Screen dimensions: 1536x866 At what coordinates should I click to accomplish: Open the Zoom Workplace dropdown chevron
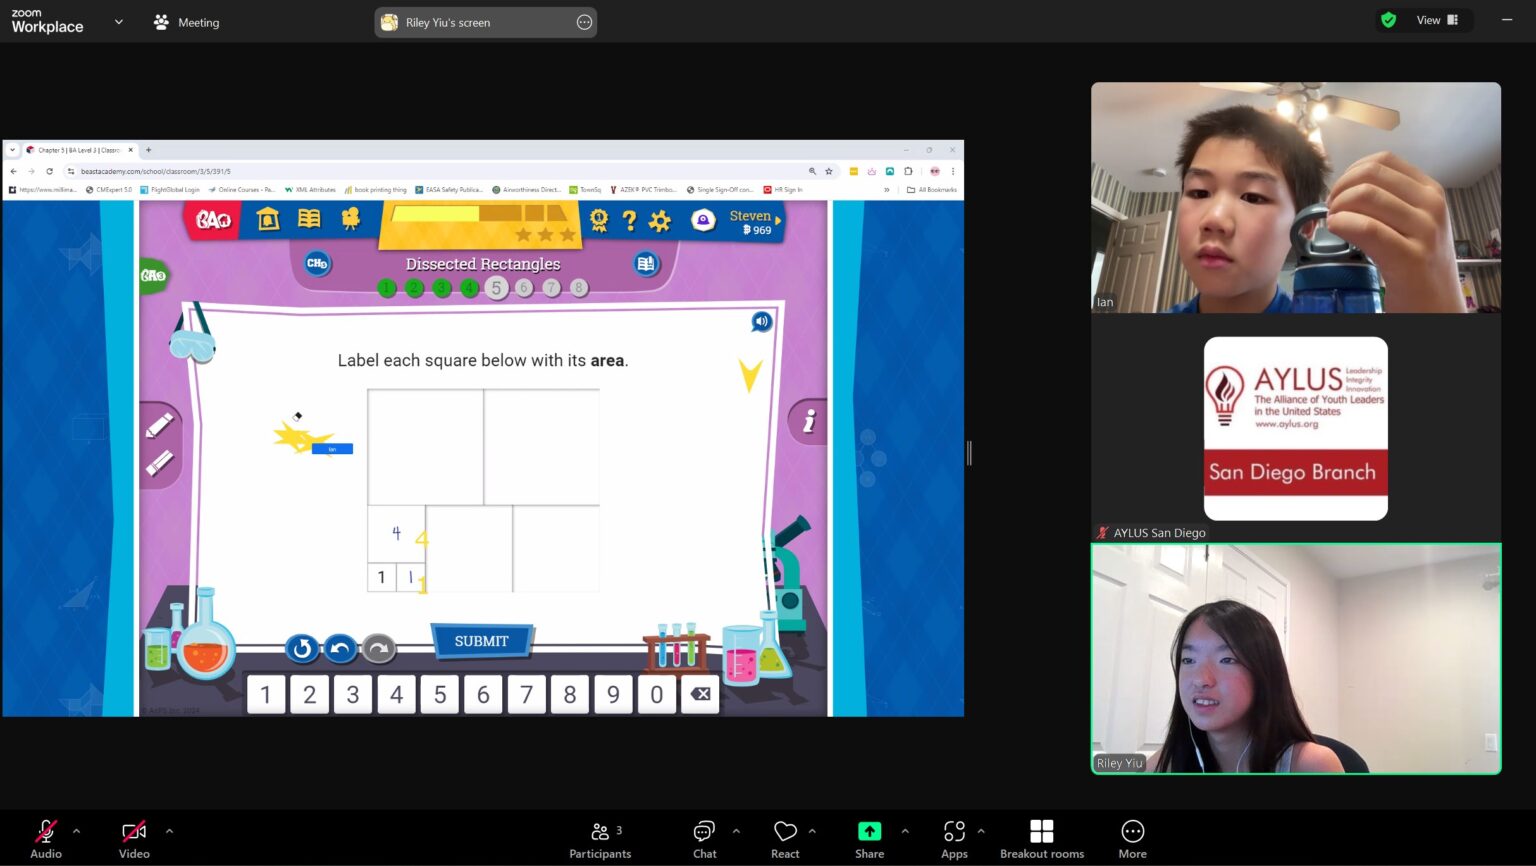pos(118,22)
